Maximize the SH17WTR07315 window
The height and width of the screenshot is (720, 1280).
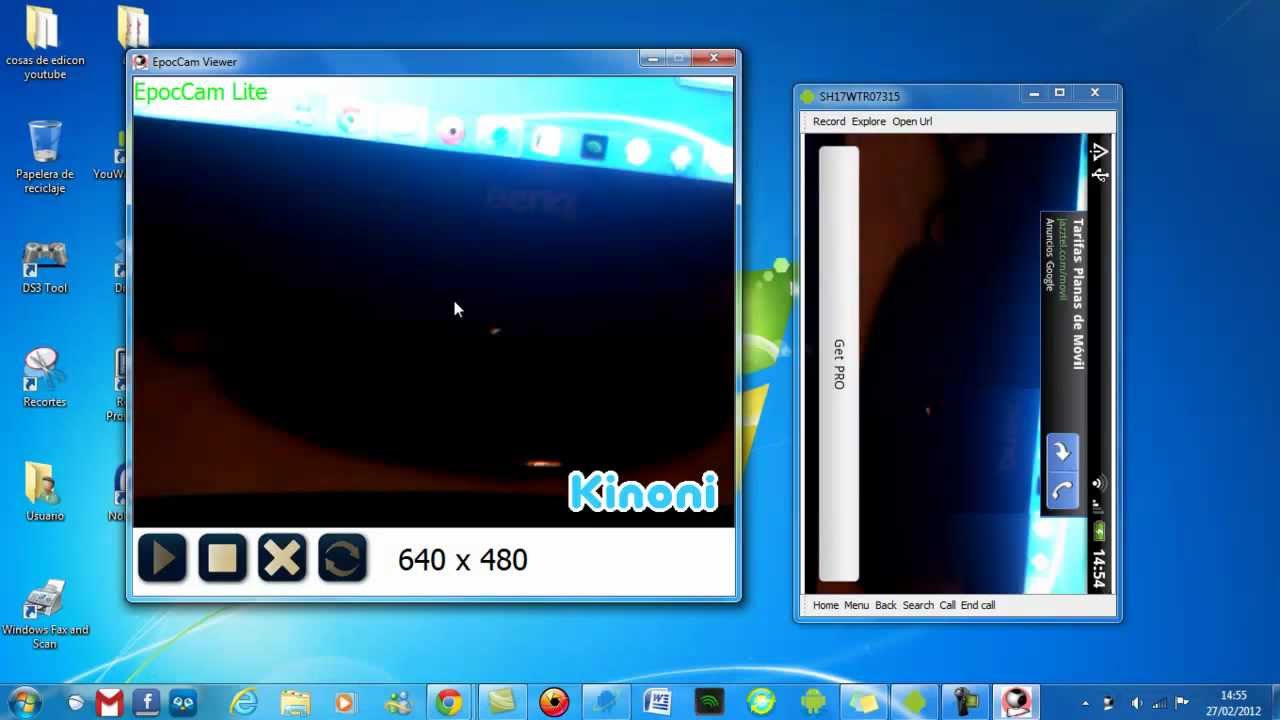click(x=1060, y=93)
